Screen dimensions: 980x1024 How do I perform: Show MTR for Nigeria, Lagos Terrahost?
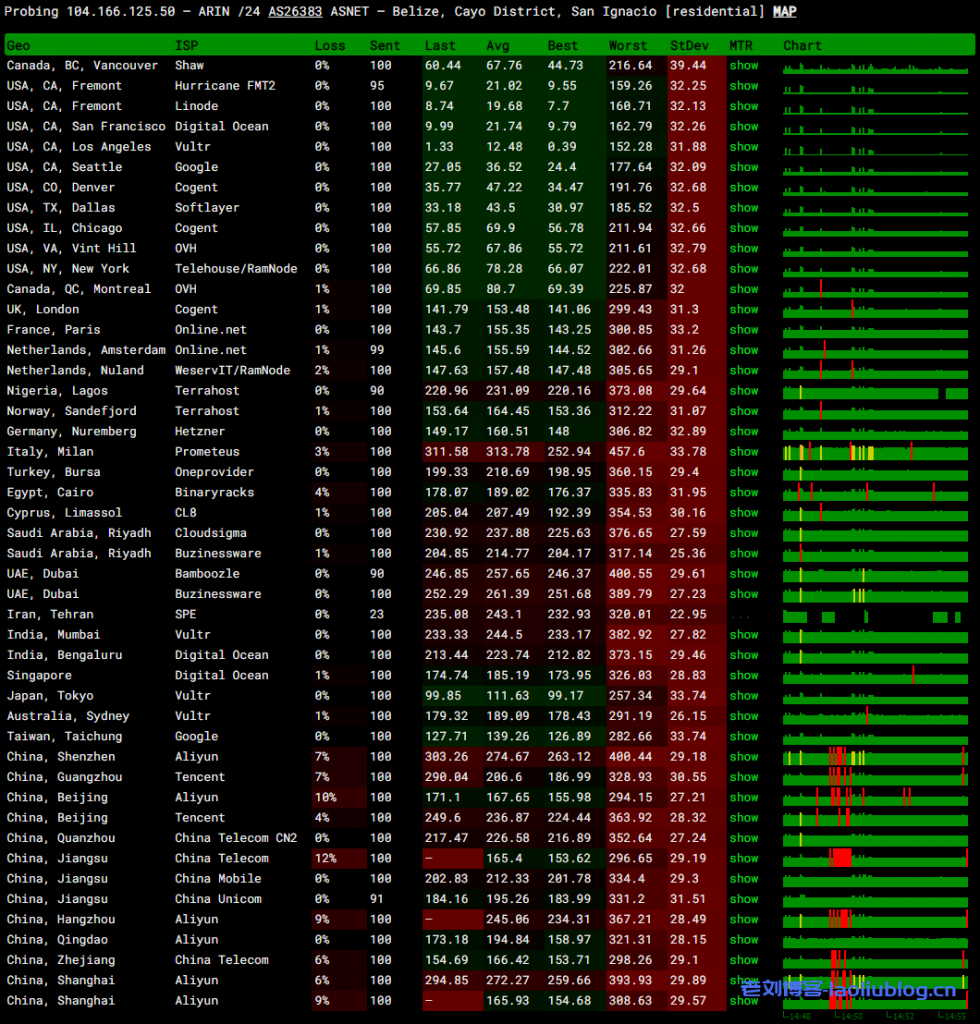[743, 391]
